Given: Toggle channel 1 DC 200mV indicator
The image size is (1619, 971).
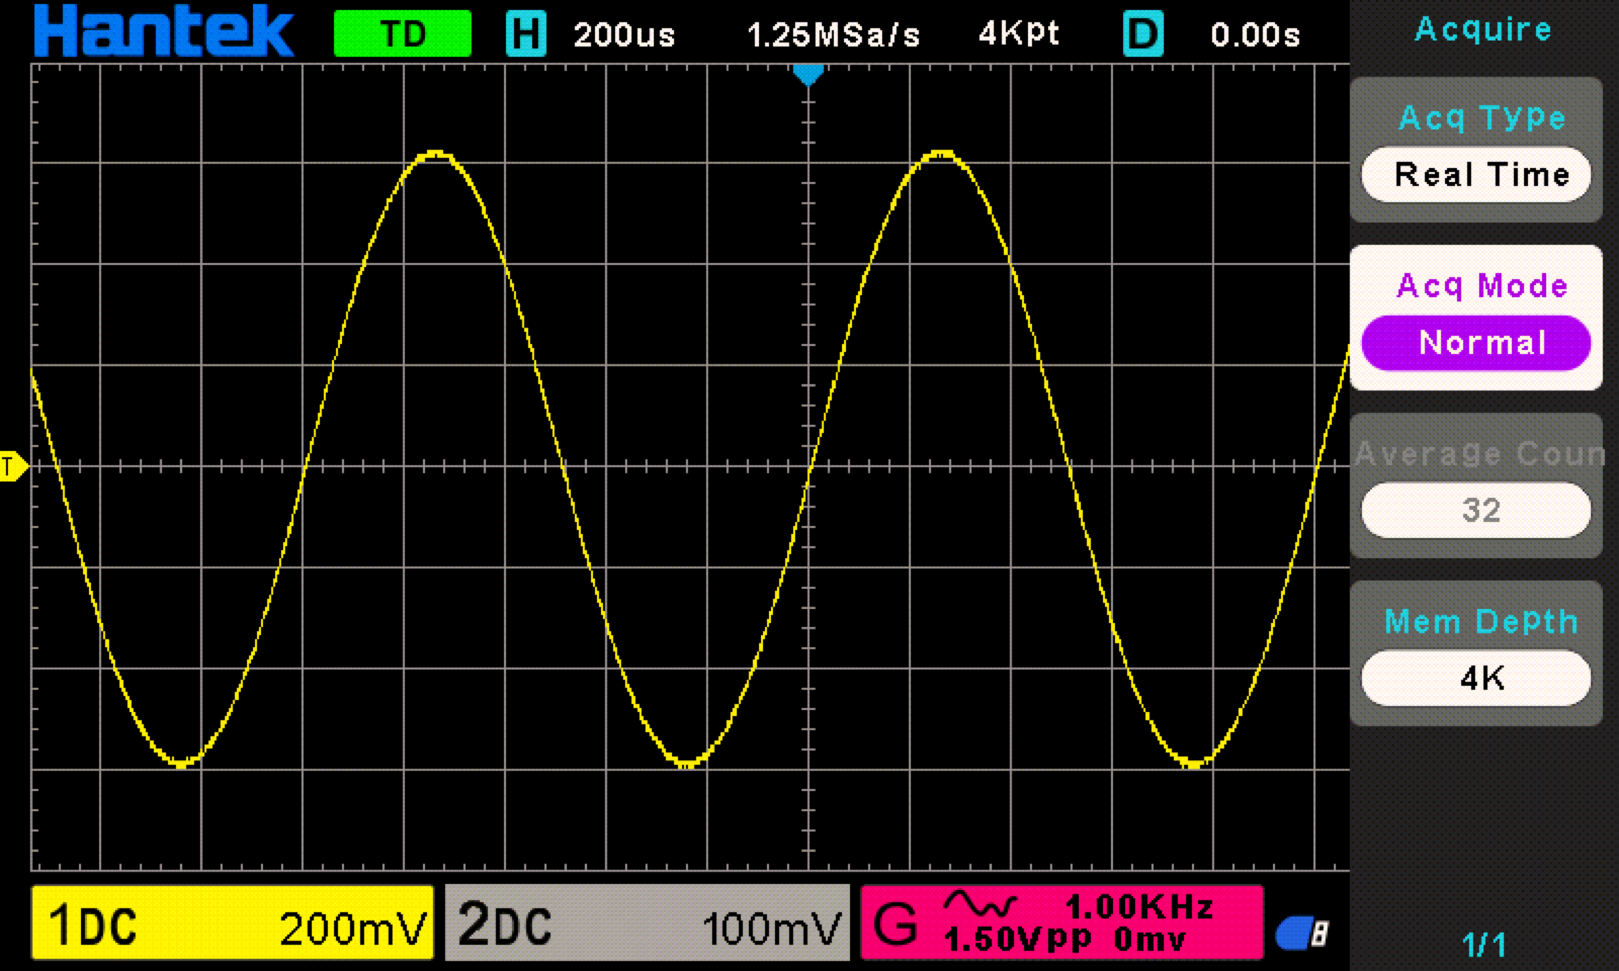Looking at the screenshot, I should coord(233,923).
